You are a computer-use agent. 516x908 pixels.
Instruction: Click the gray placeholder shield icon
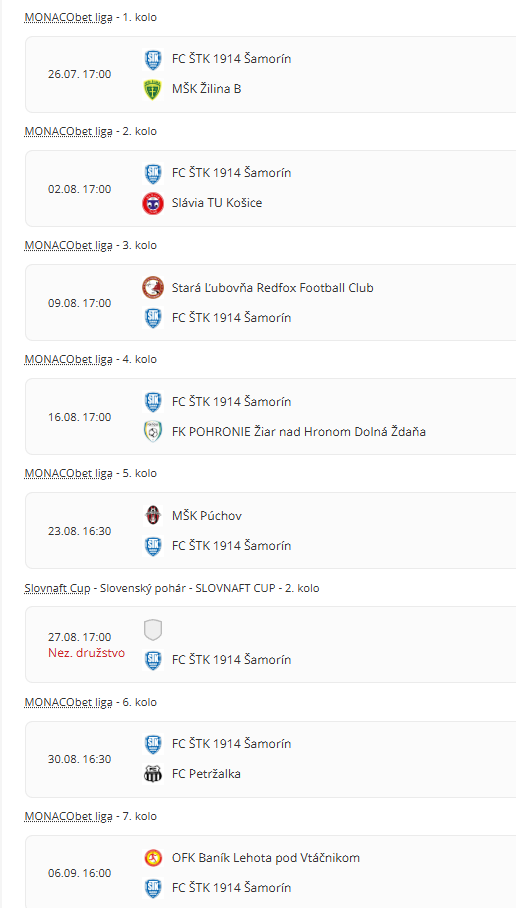point(153,630)
